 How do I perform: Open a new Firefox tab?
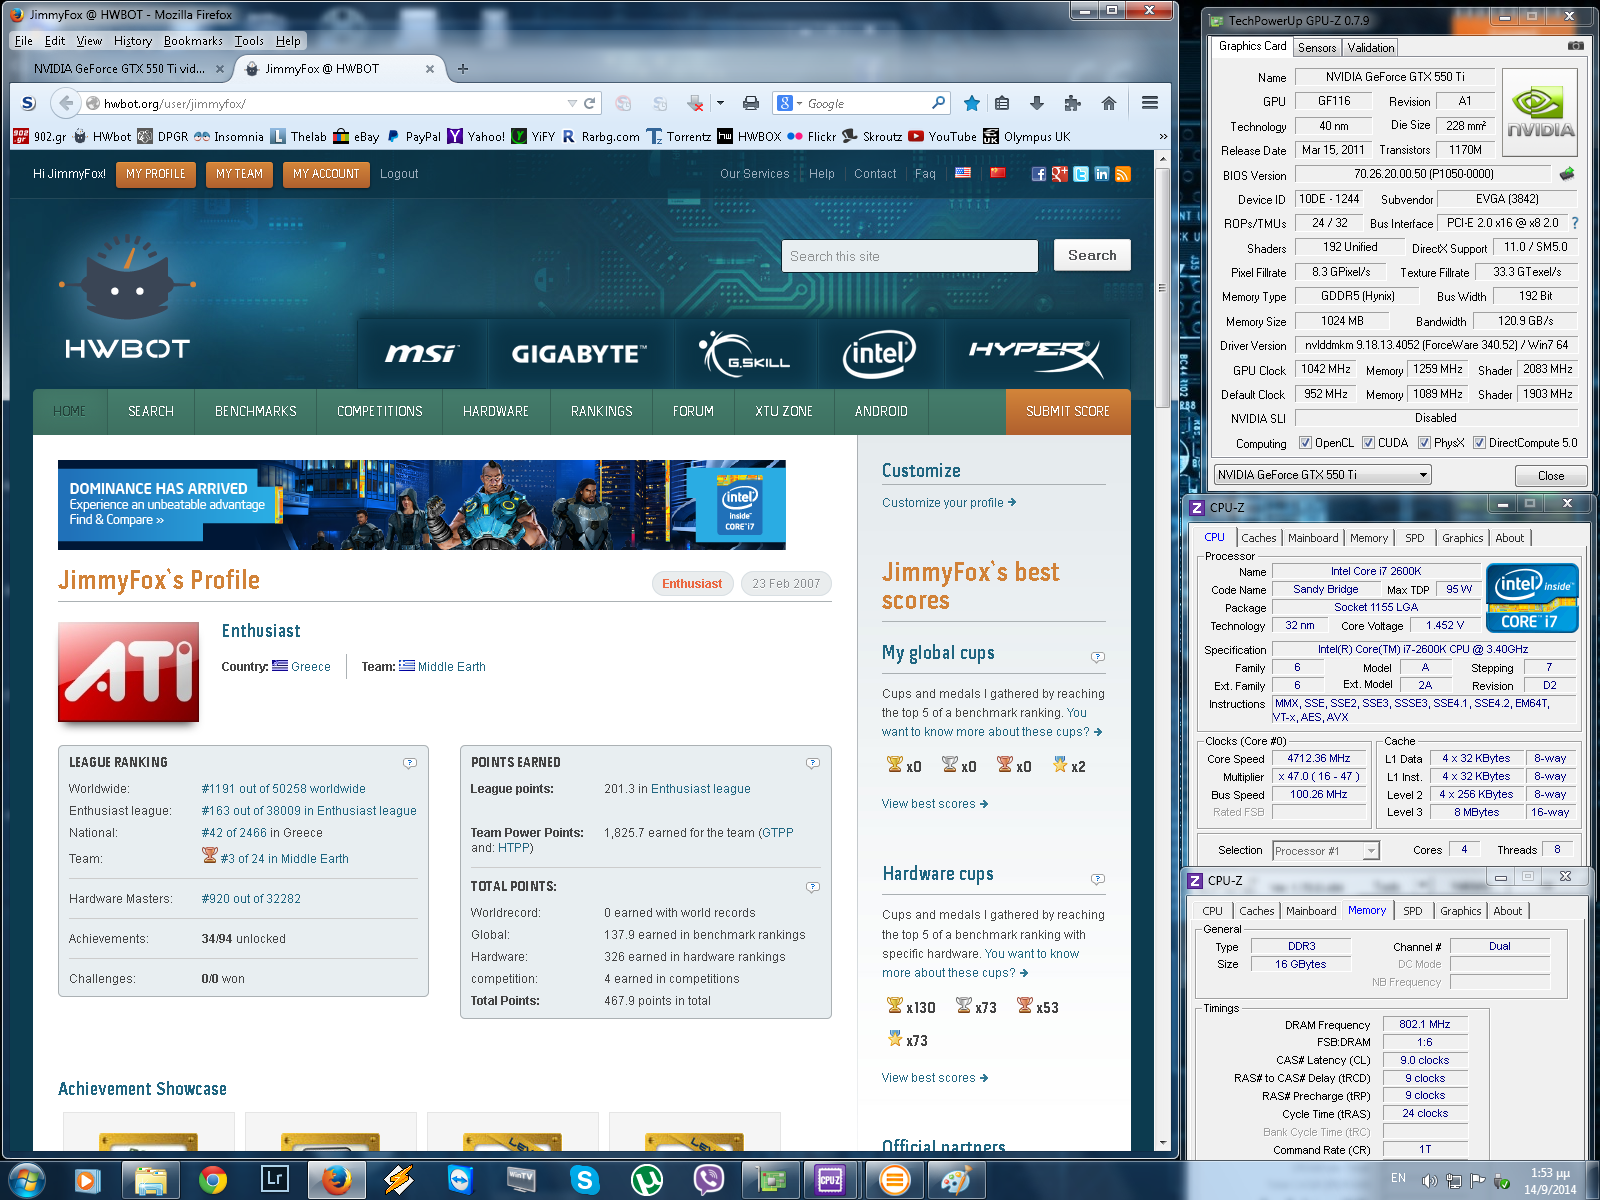point(462,69)
